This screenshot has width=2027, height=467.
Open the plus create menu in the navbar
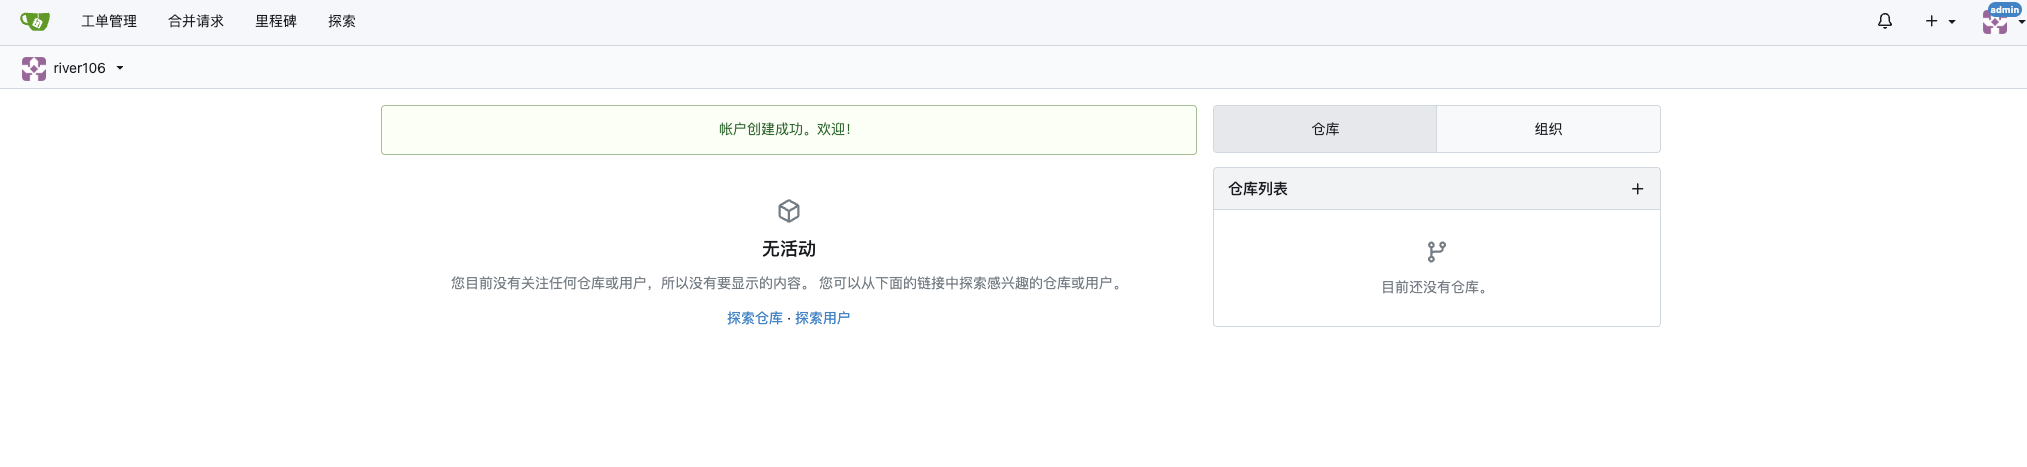coord(1940,21)
